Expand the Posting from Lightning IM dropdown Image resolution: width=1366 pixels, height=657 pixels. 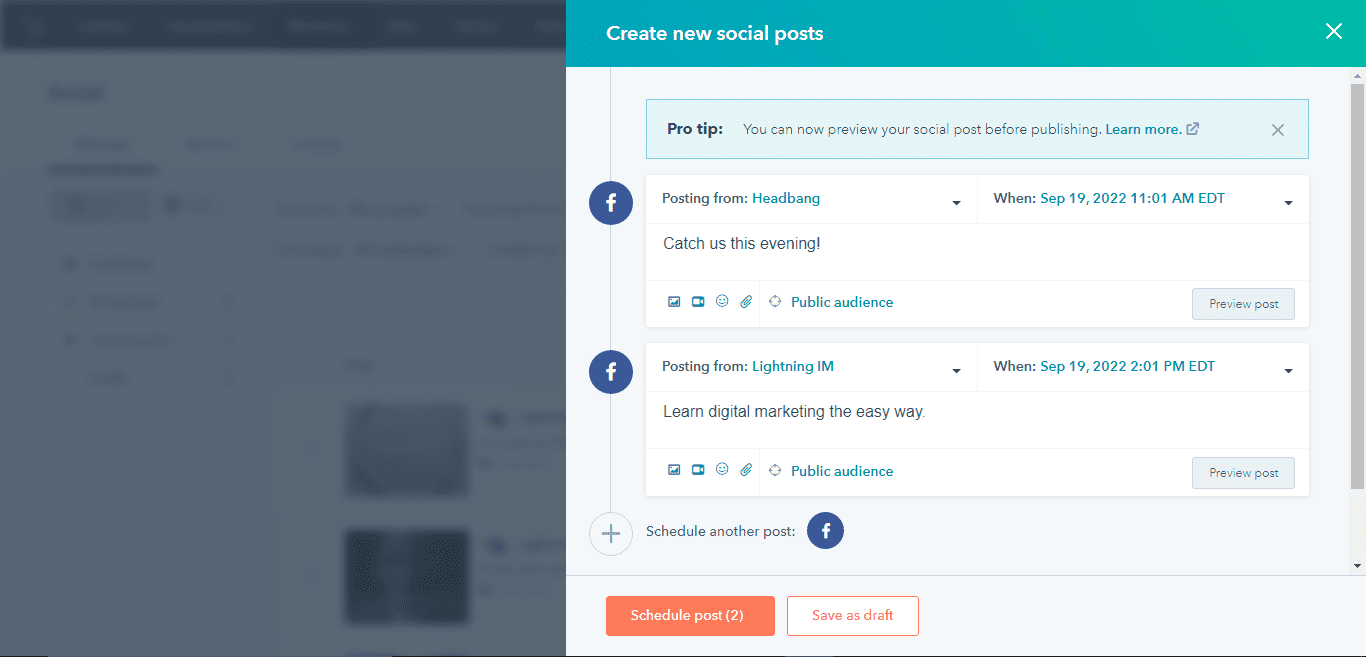pyautogui.click(x=956, y=367)
